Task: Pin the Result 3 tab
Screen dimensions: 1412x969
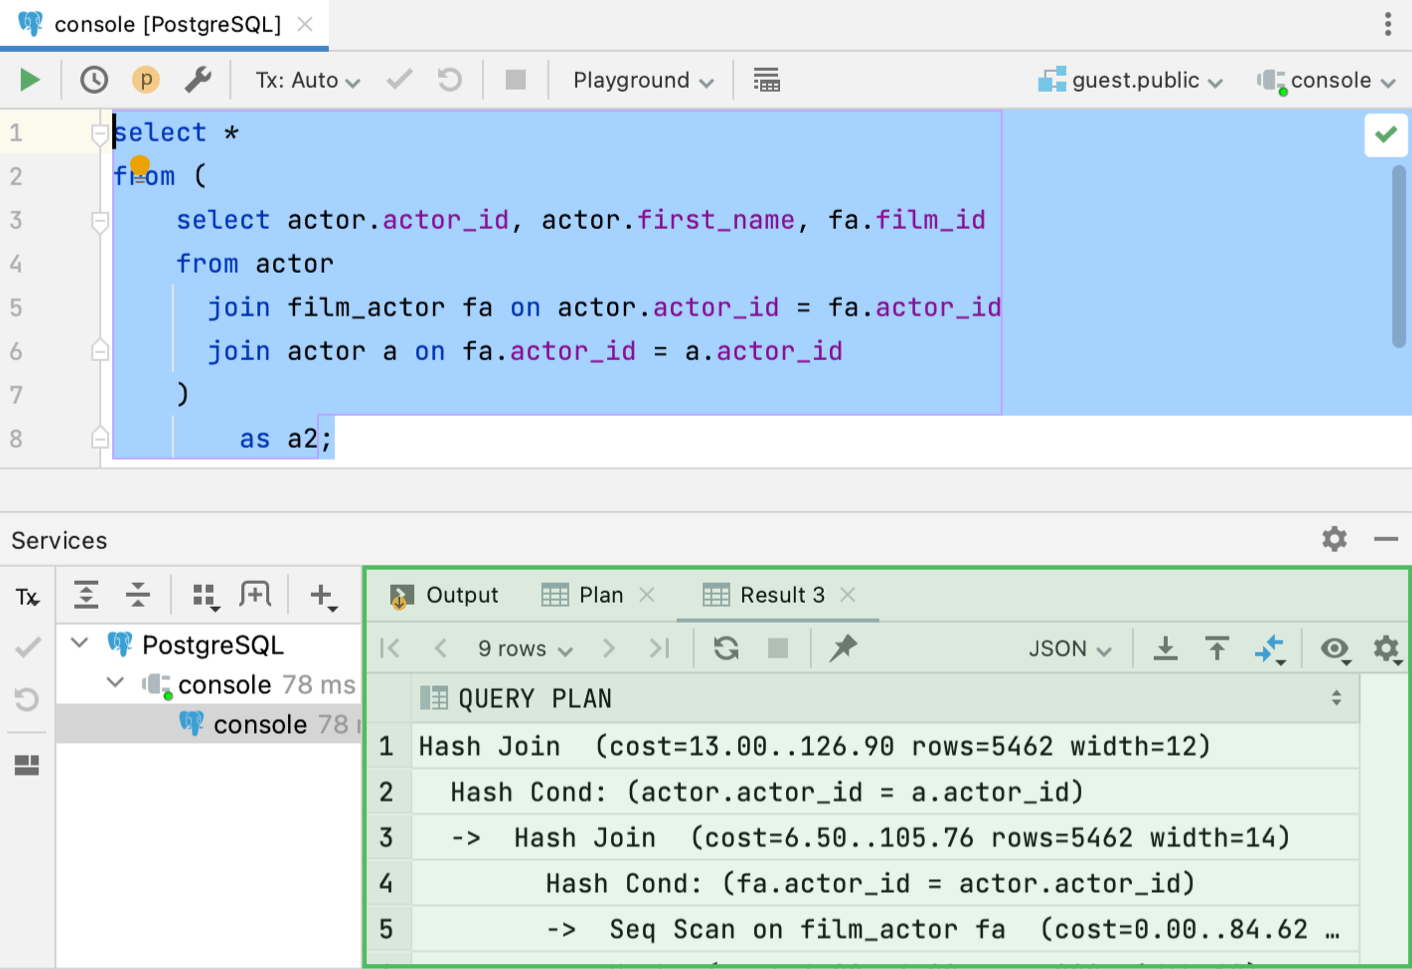Action: point(843,649)
